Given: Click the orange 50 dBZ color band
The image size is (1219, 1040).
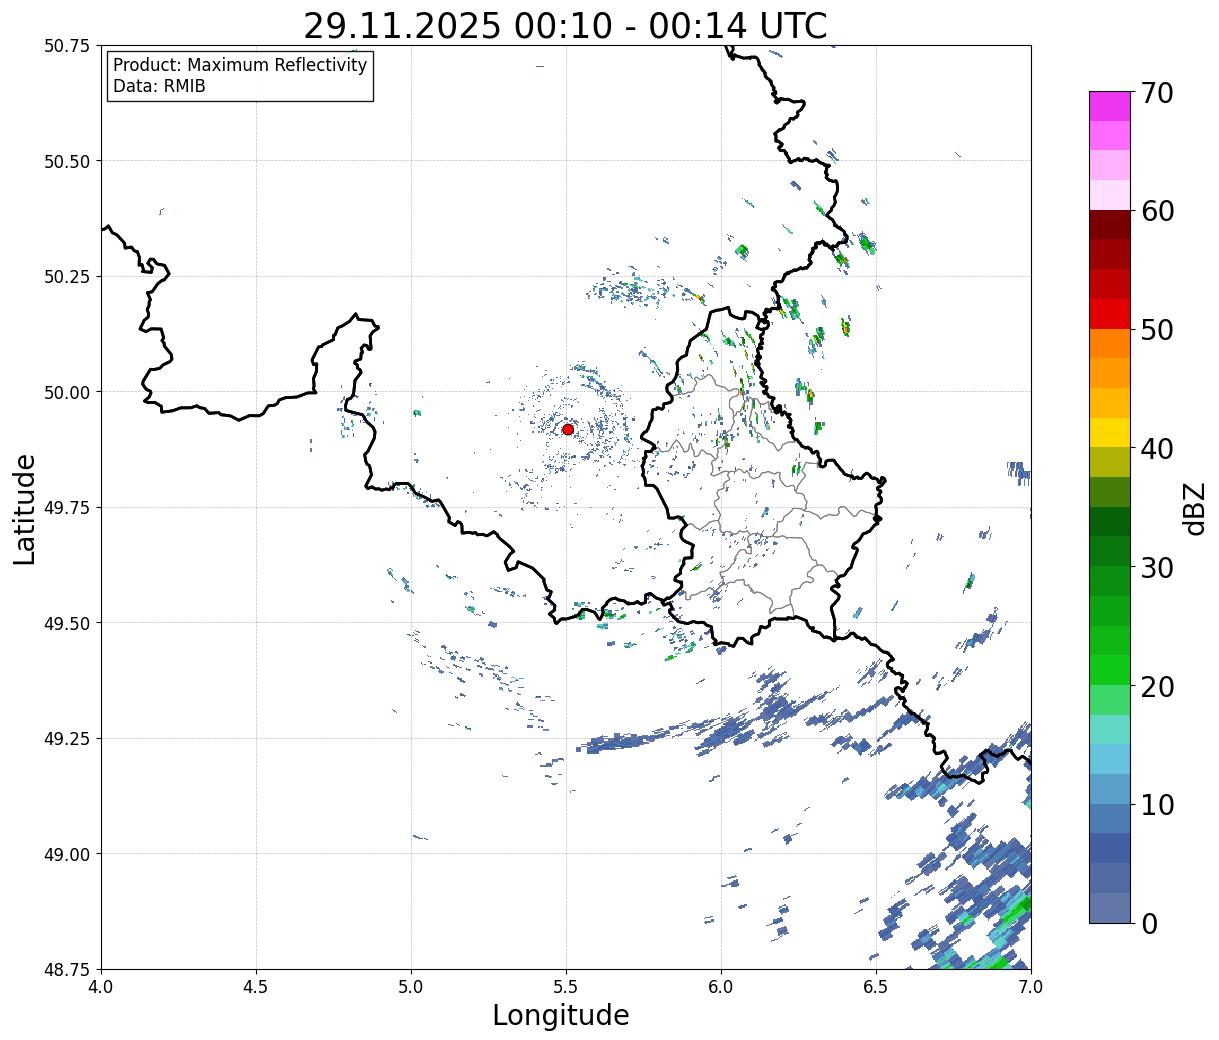Looking at the screenshot, I should click(x=1110, y=343).
